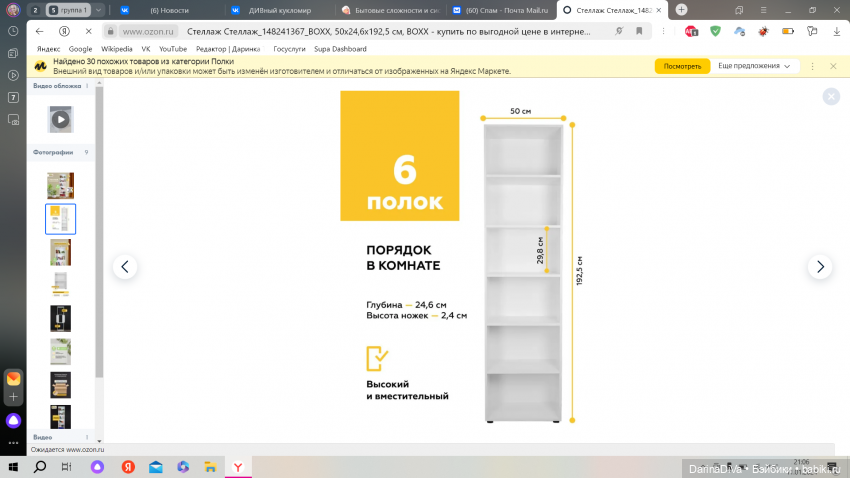
Task: Open Alice voice assistant in sidebar
Action: (x=13, y=420)
